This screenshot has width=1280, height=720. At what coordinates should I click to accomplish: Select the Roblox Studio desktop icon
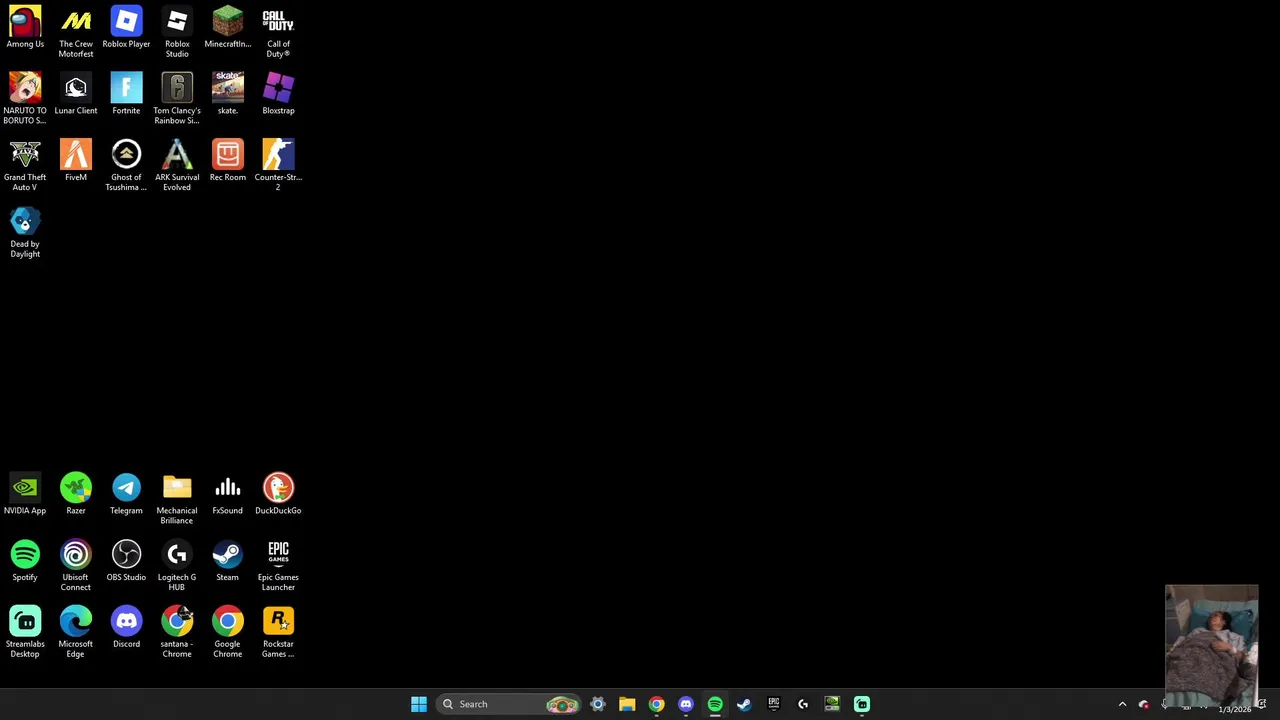pos(177,32)
